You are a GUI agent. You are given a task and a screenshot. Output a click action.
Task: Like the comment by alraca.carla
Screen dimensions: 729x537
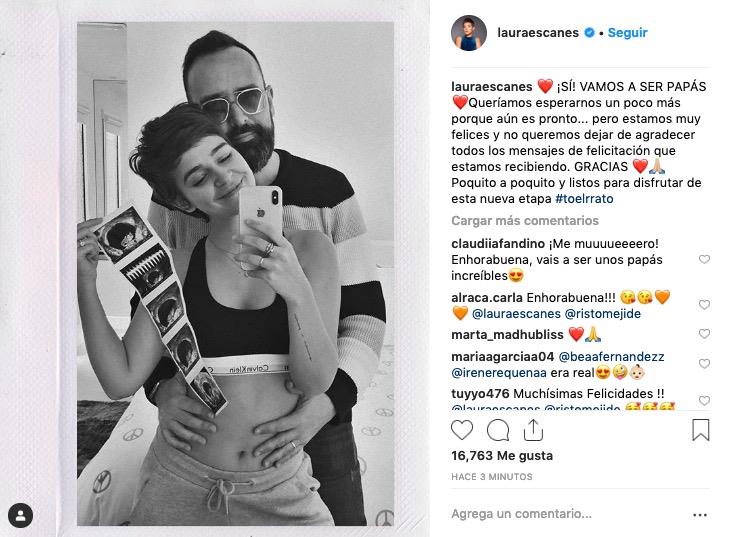(704, 305)
